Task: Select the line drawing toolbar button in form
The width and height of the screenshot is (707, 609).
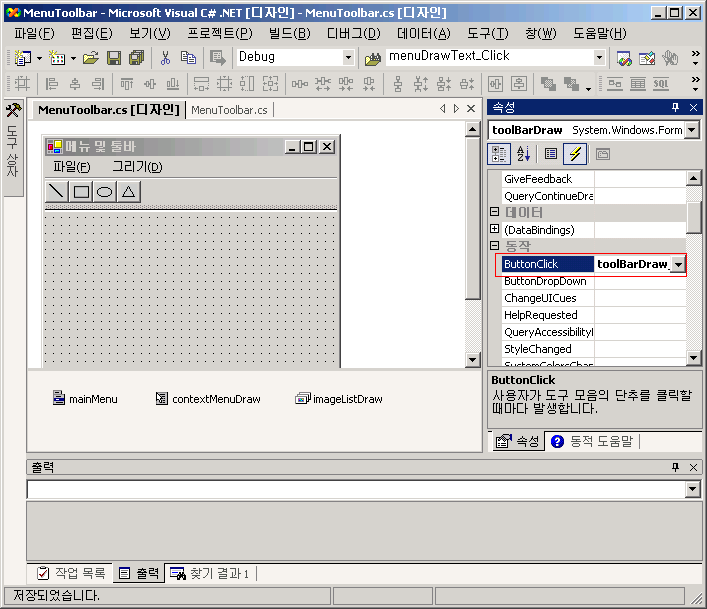Action: tap(57, 192)
